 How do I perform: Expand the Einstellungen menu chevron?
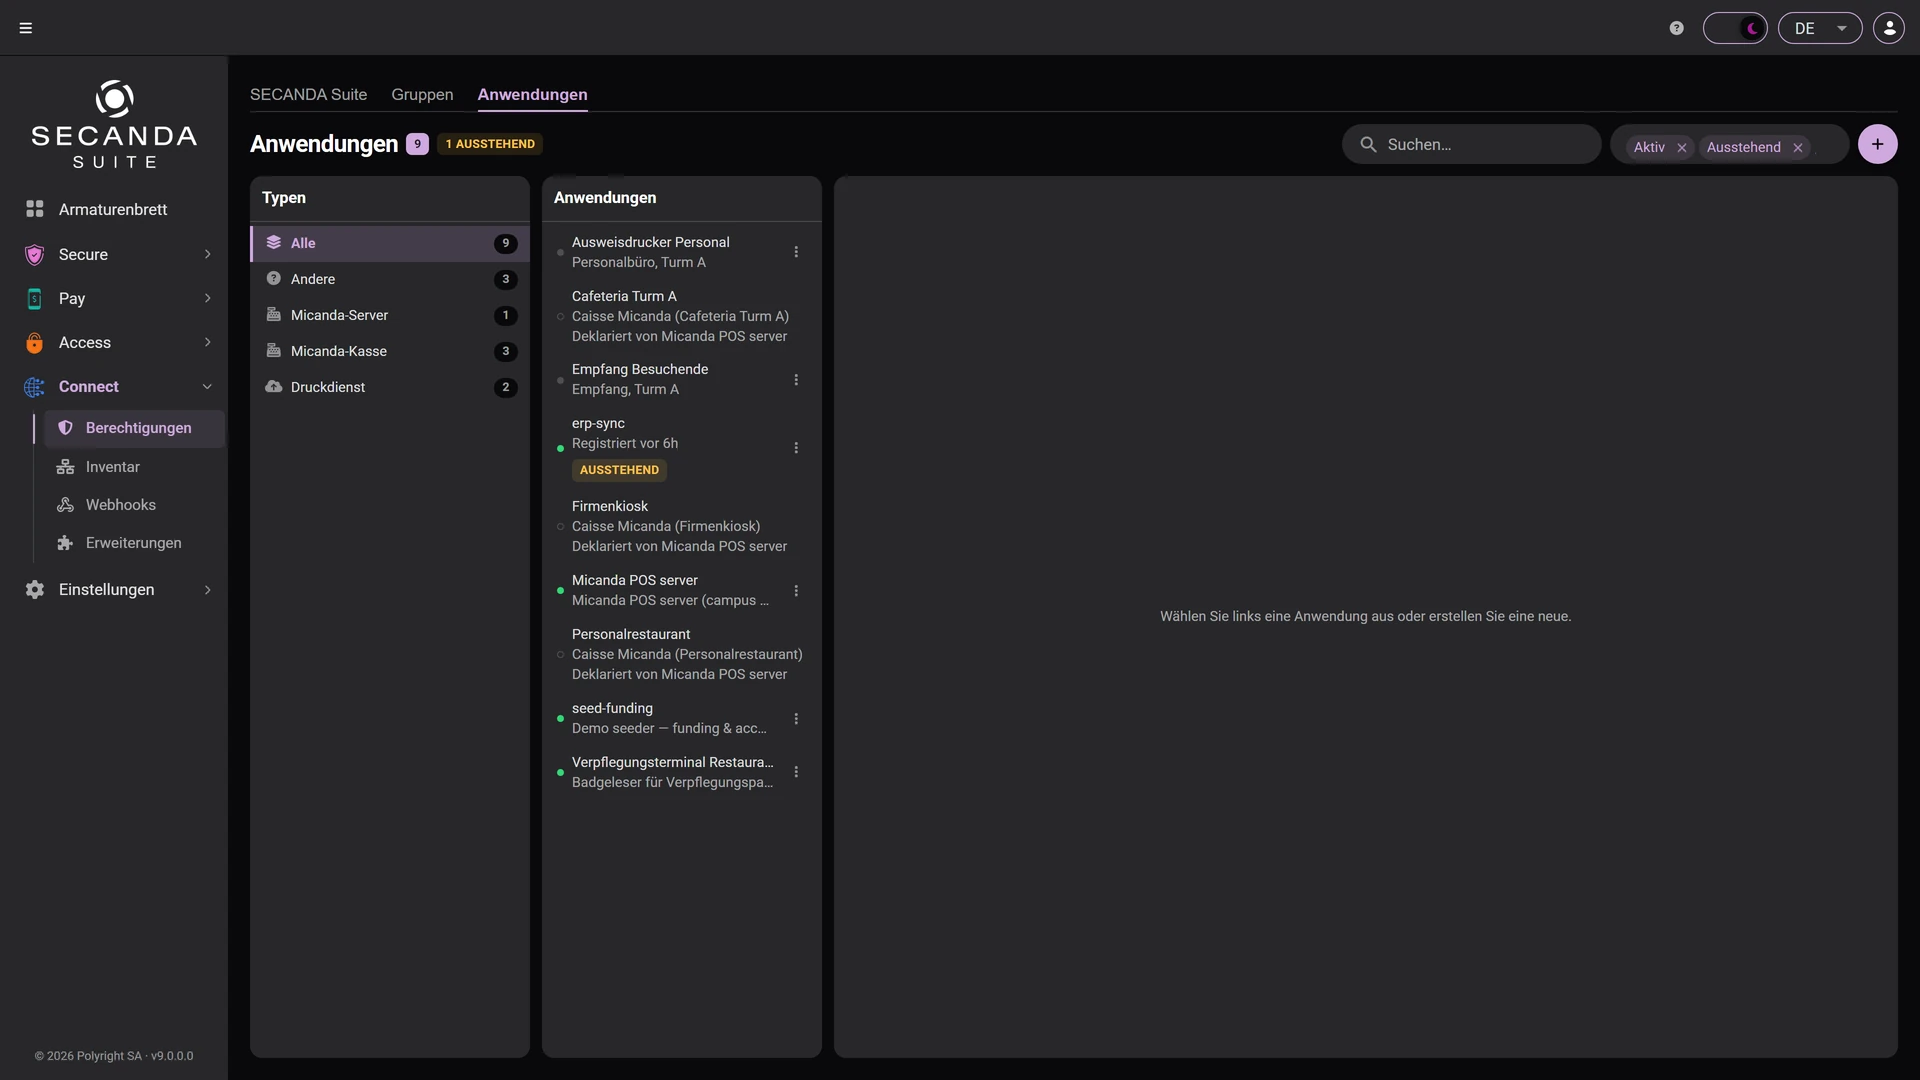click(207, 590)
